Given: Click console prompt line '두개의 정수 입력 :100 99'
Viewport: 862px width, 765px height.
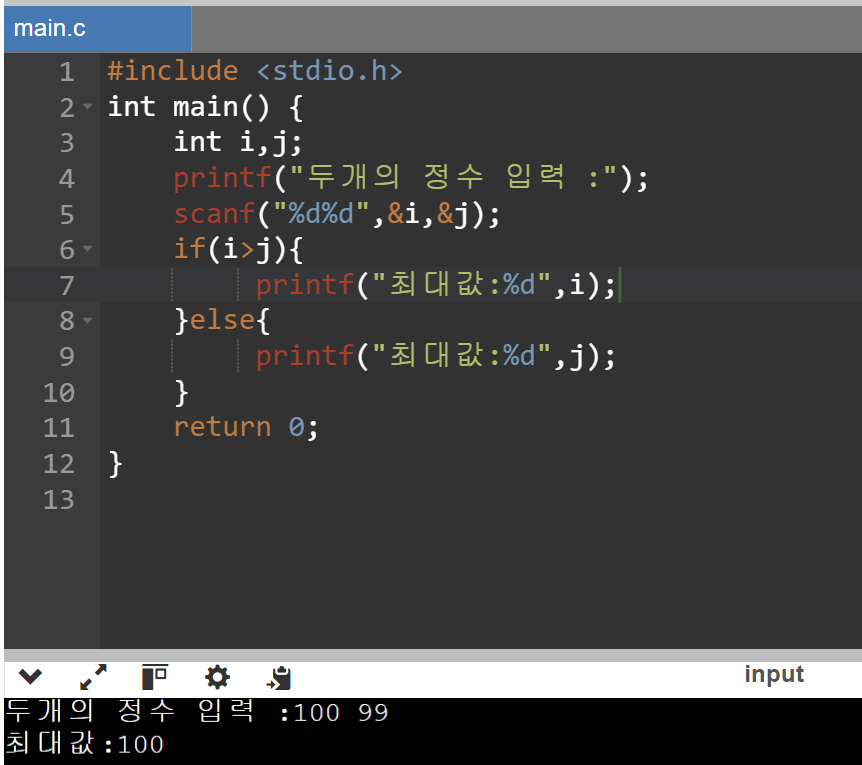Looking at the screenshot, I should 197,712.
